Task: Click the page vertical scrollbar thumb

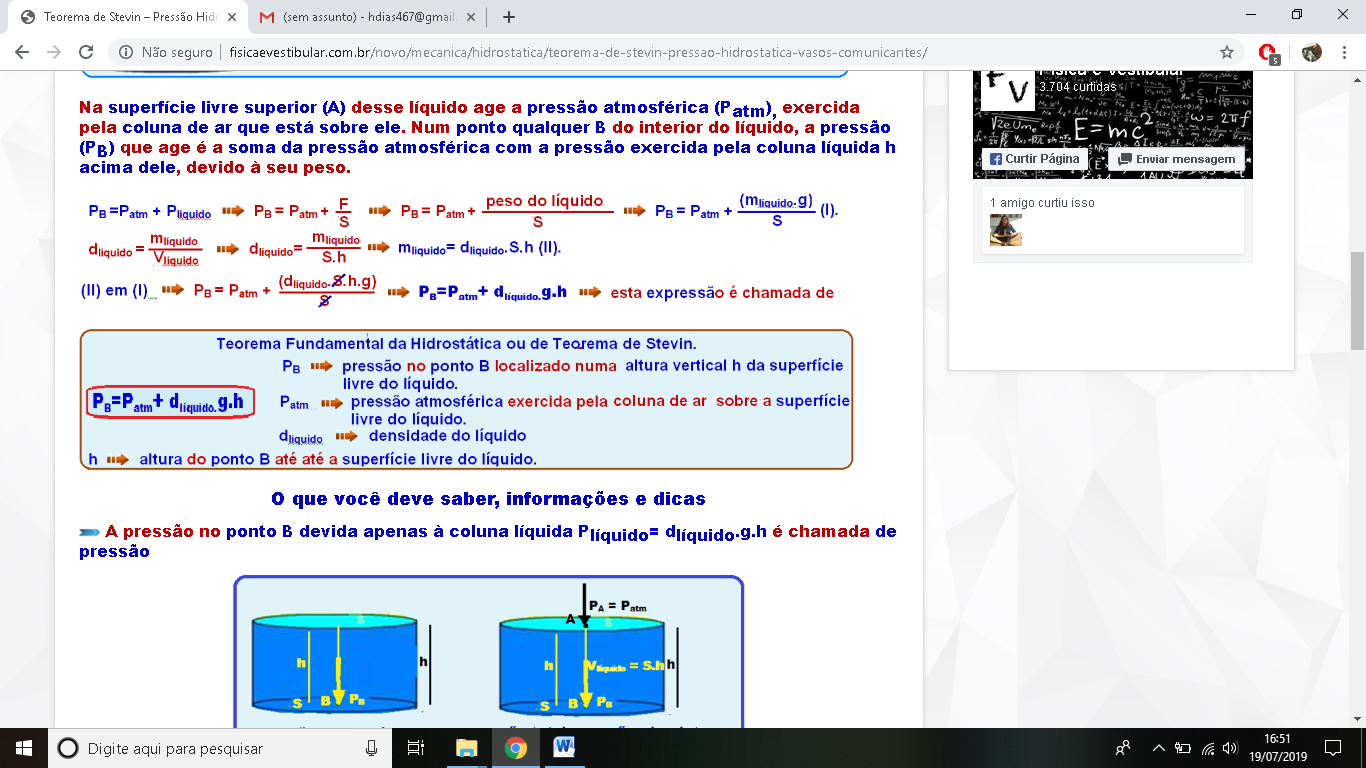Action: tap(1357, 300)
